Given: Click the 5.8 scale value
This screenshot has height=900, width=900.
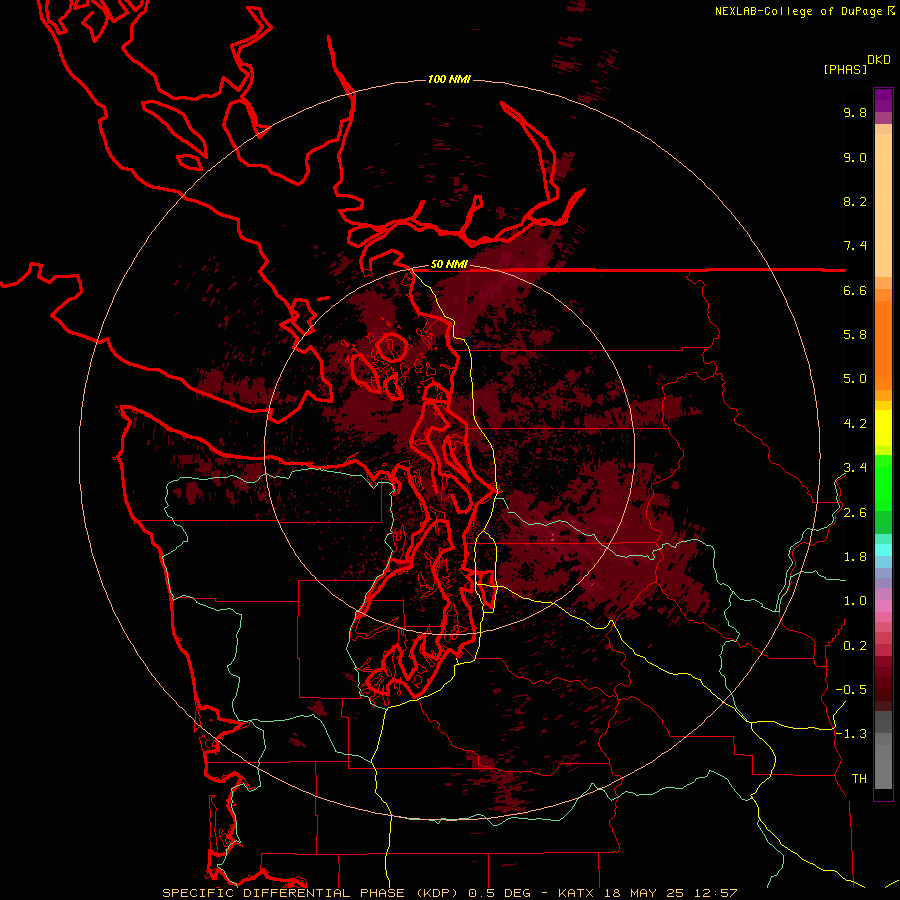Looking at the screenshot, I should 855,335.
